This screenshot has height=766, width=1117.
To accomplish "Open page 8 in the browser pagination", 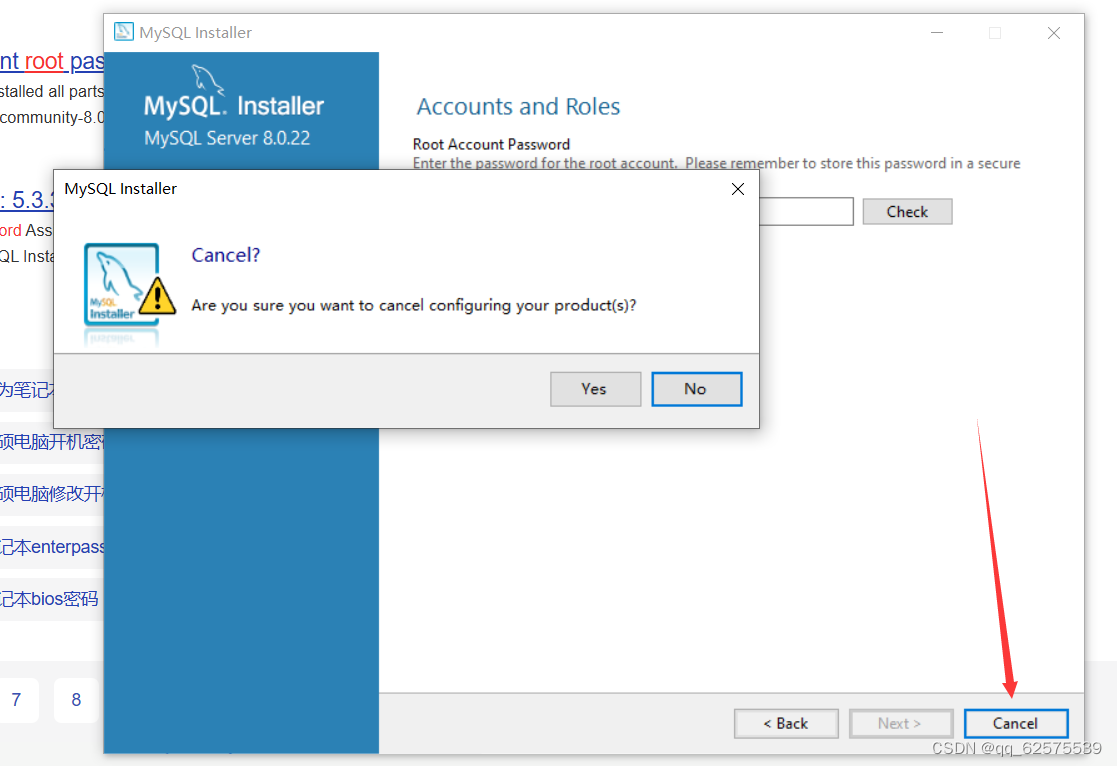I will click(x=76, y=700).
